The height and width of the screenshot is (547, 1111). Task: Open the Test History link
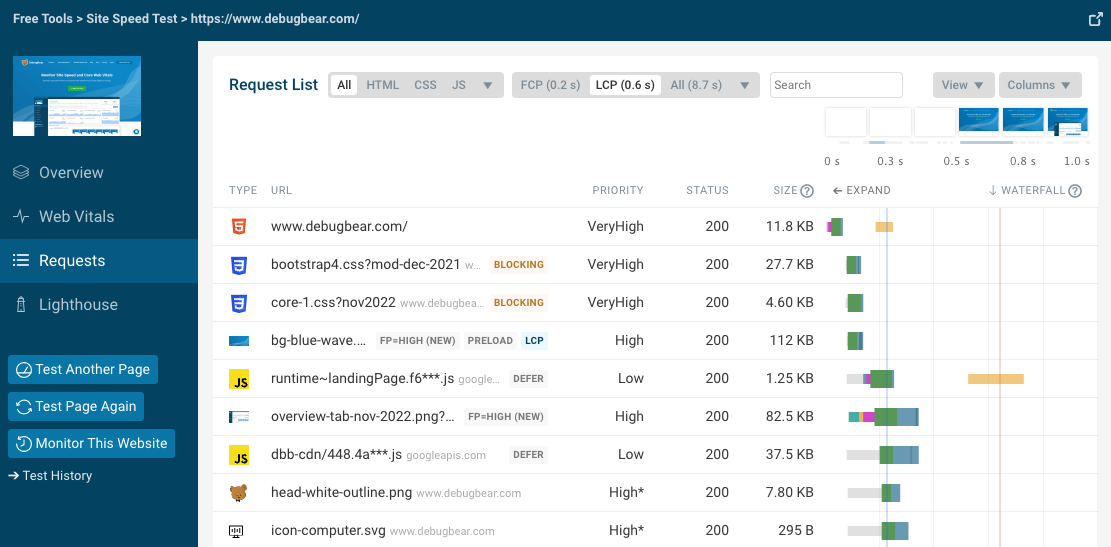(x=50, y=476)
